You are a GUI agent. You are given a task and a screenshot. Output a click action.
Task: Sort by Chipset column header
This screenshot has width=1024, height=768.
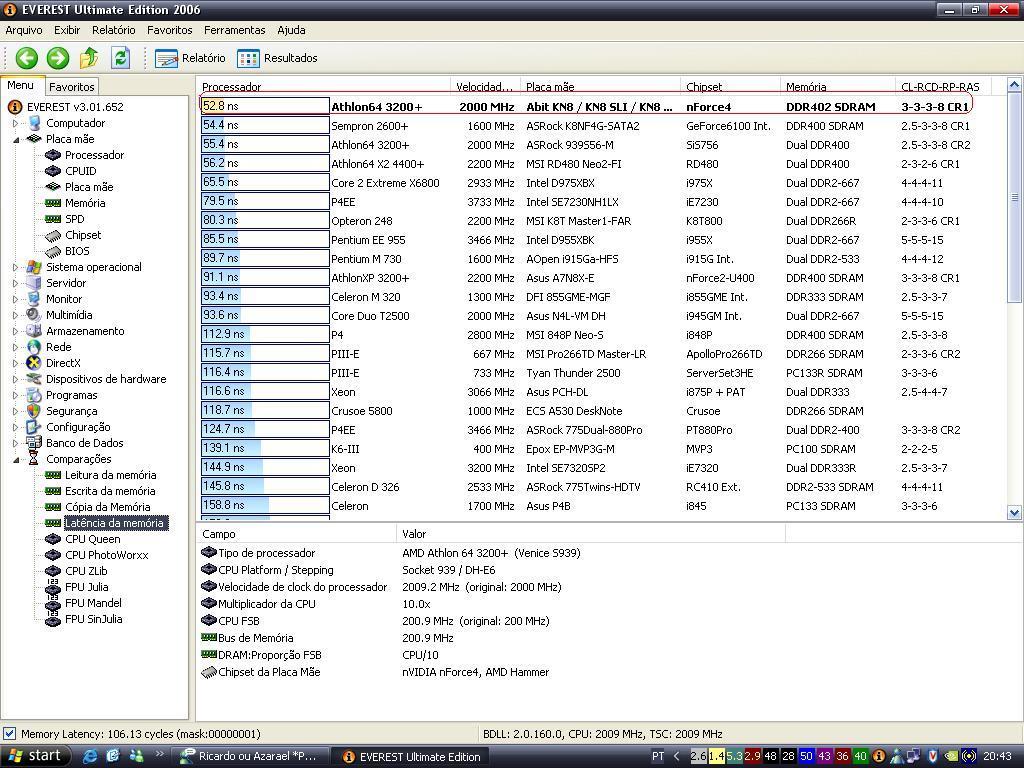[x=730, y=87]
